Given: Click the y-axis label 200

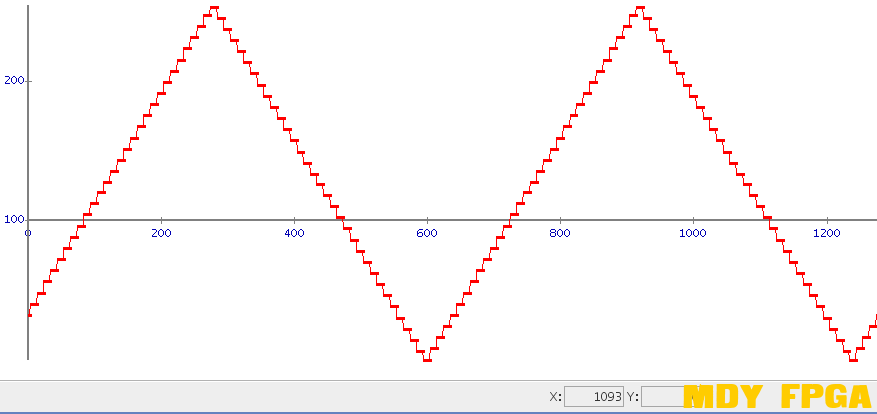Looking at the screenshot, I should coord(14,81).
